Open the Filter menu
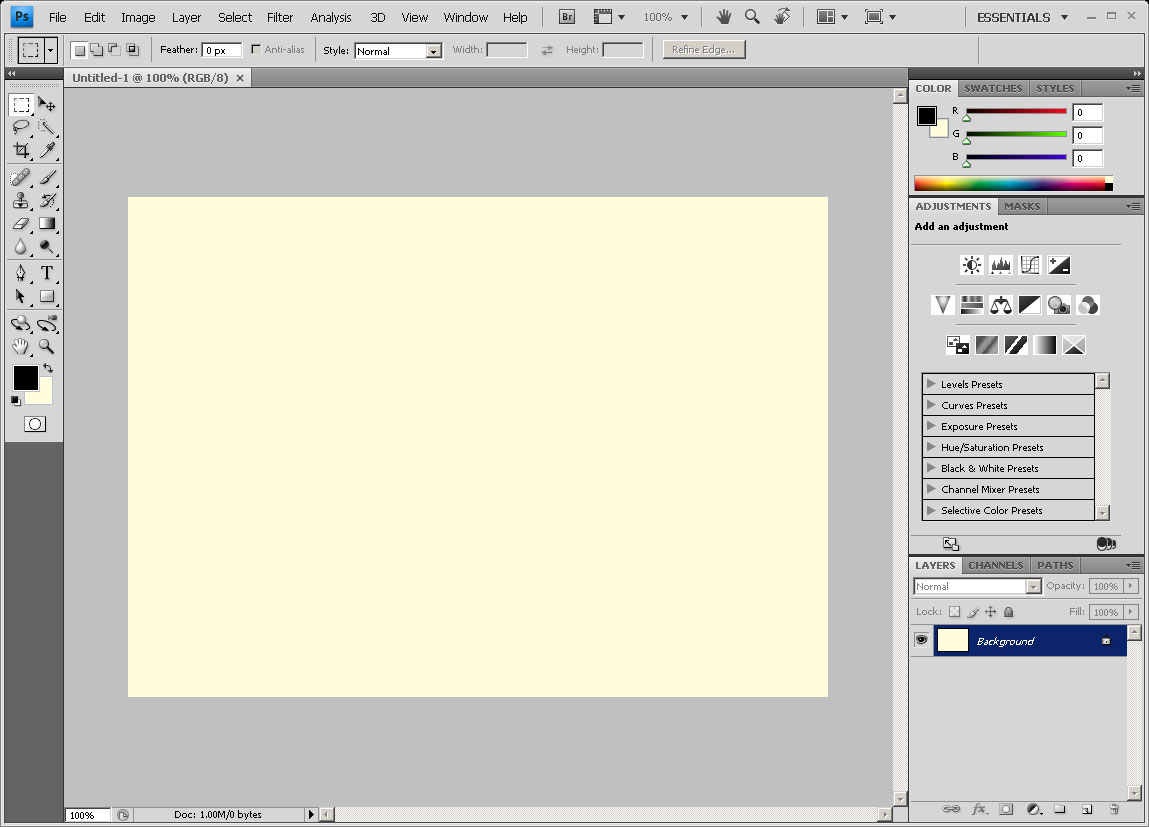 coord(280,17)
